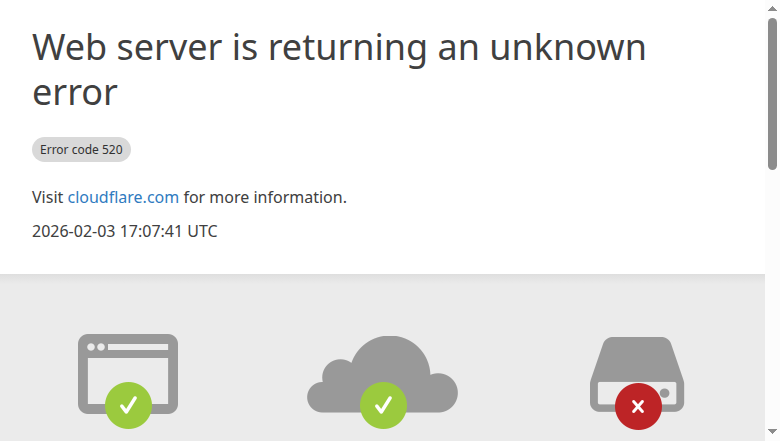780x441 pixels.
Task: Click the two window dots in browser icon
Action: point(96,347)
